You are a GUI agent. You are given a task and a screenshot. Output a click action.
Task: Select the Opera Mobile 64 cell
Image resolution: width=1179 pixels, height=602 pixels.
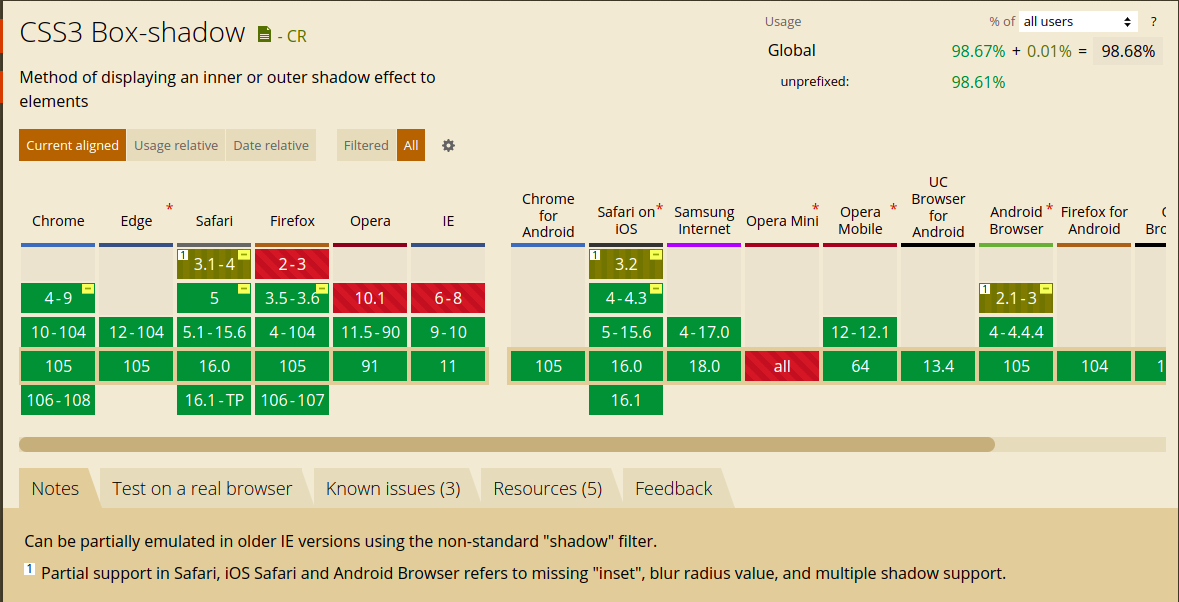860,366
